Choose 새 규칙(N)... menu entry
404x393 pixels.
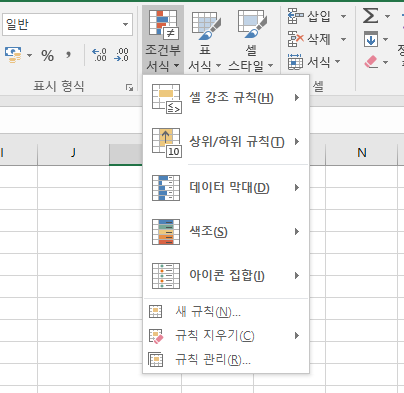pyautogui.click(x=226, y=312)
